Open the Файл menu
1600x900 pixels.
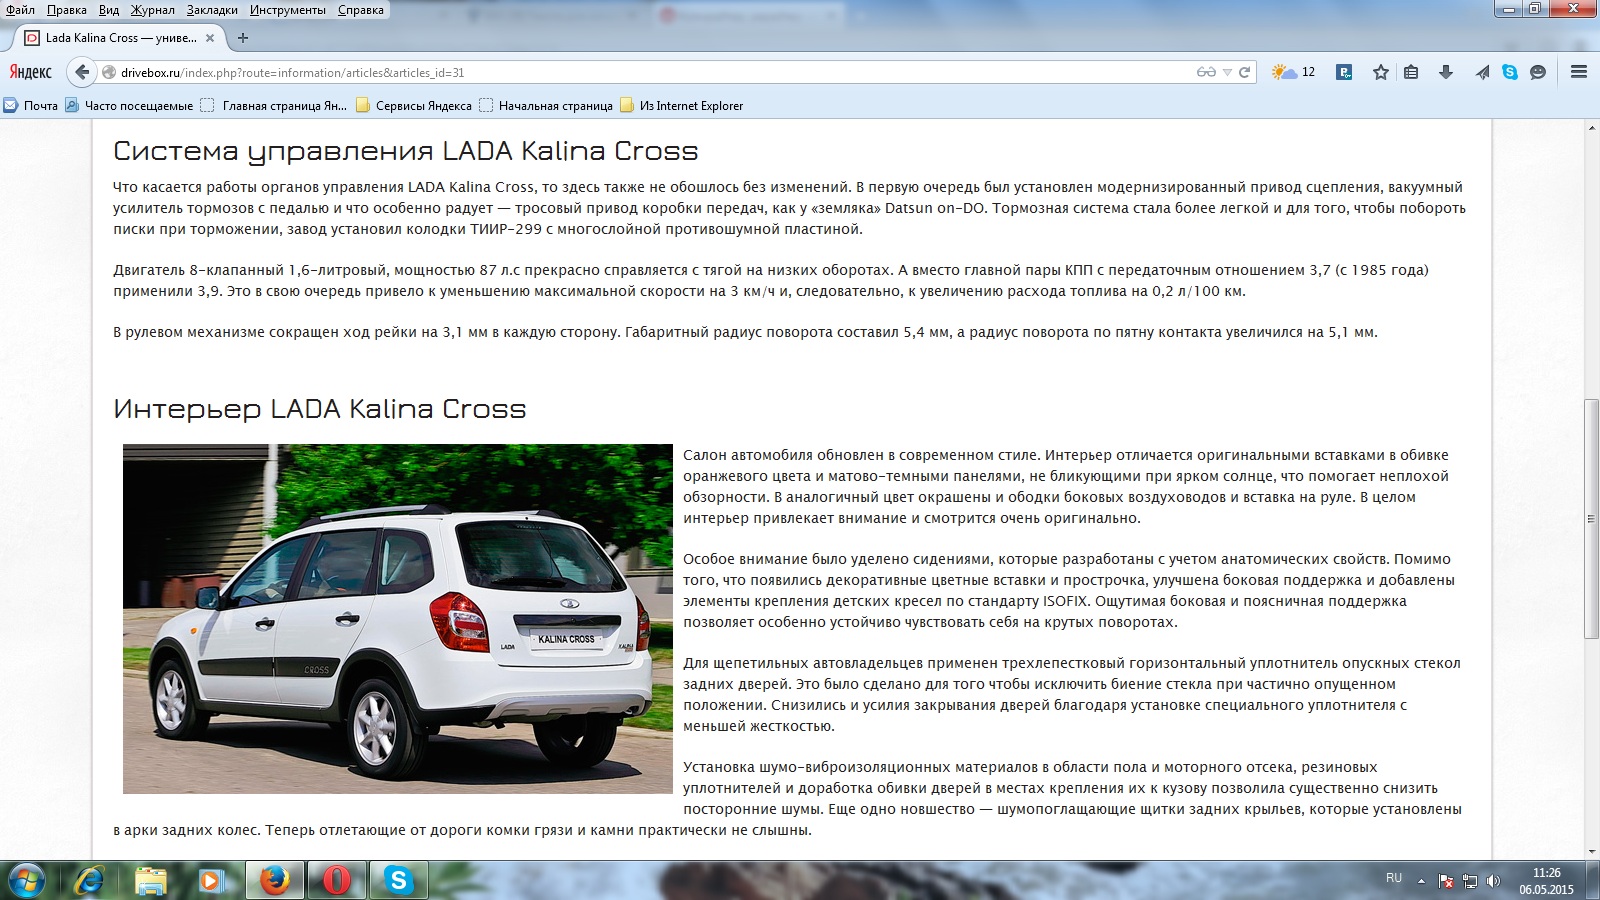coord(20,10)
